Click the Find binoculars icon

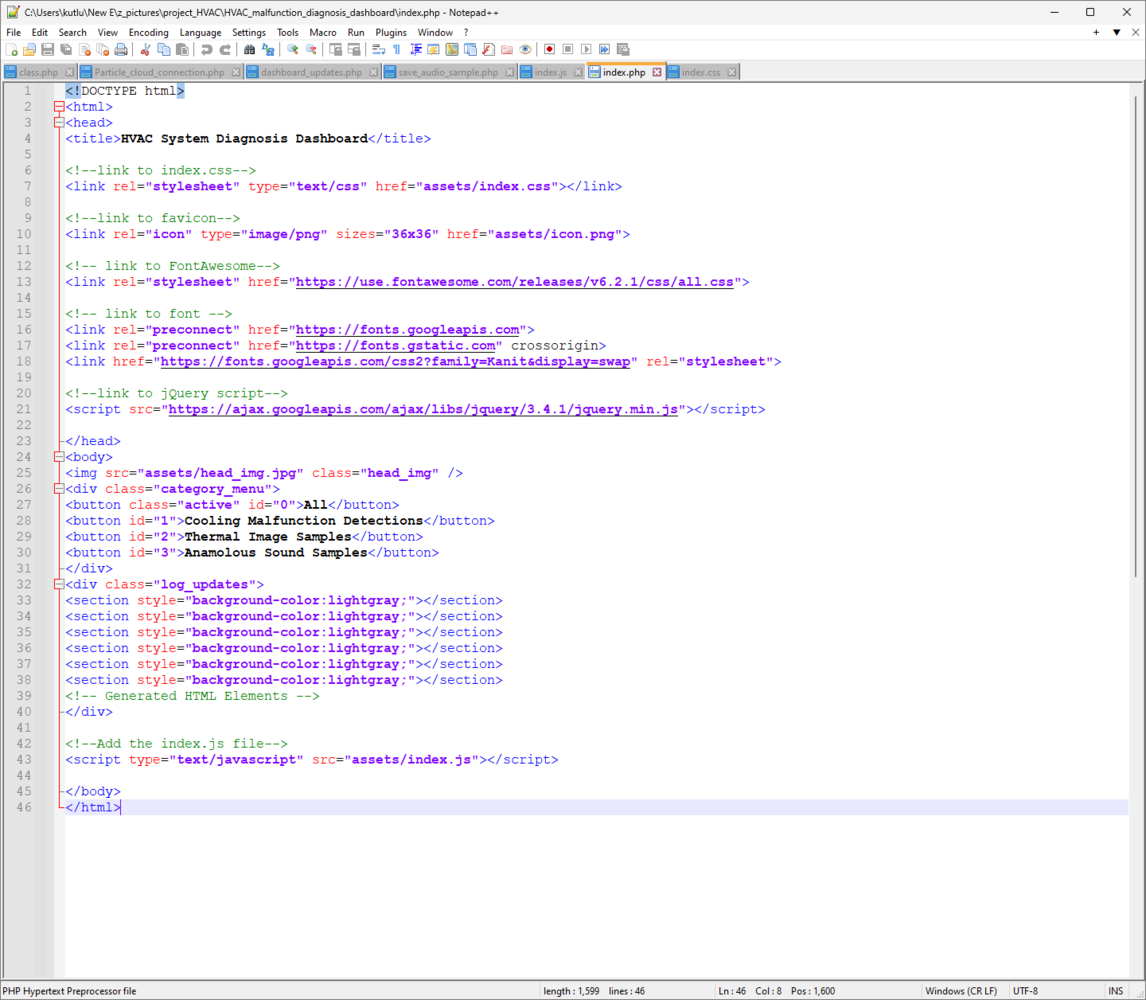[x=250, y=49]
